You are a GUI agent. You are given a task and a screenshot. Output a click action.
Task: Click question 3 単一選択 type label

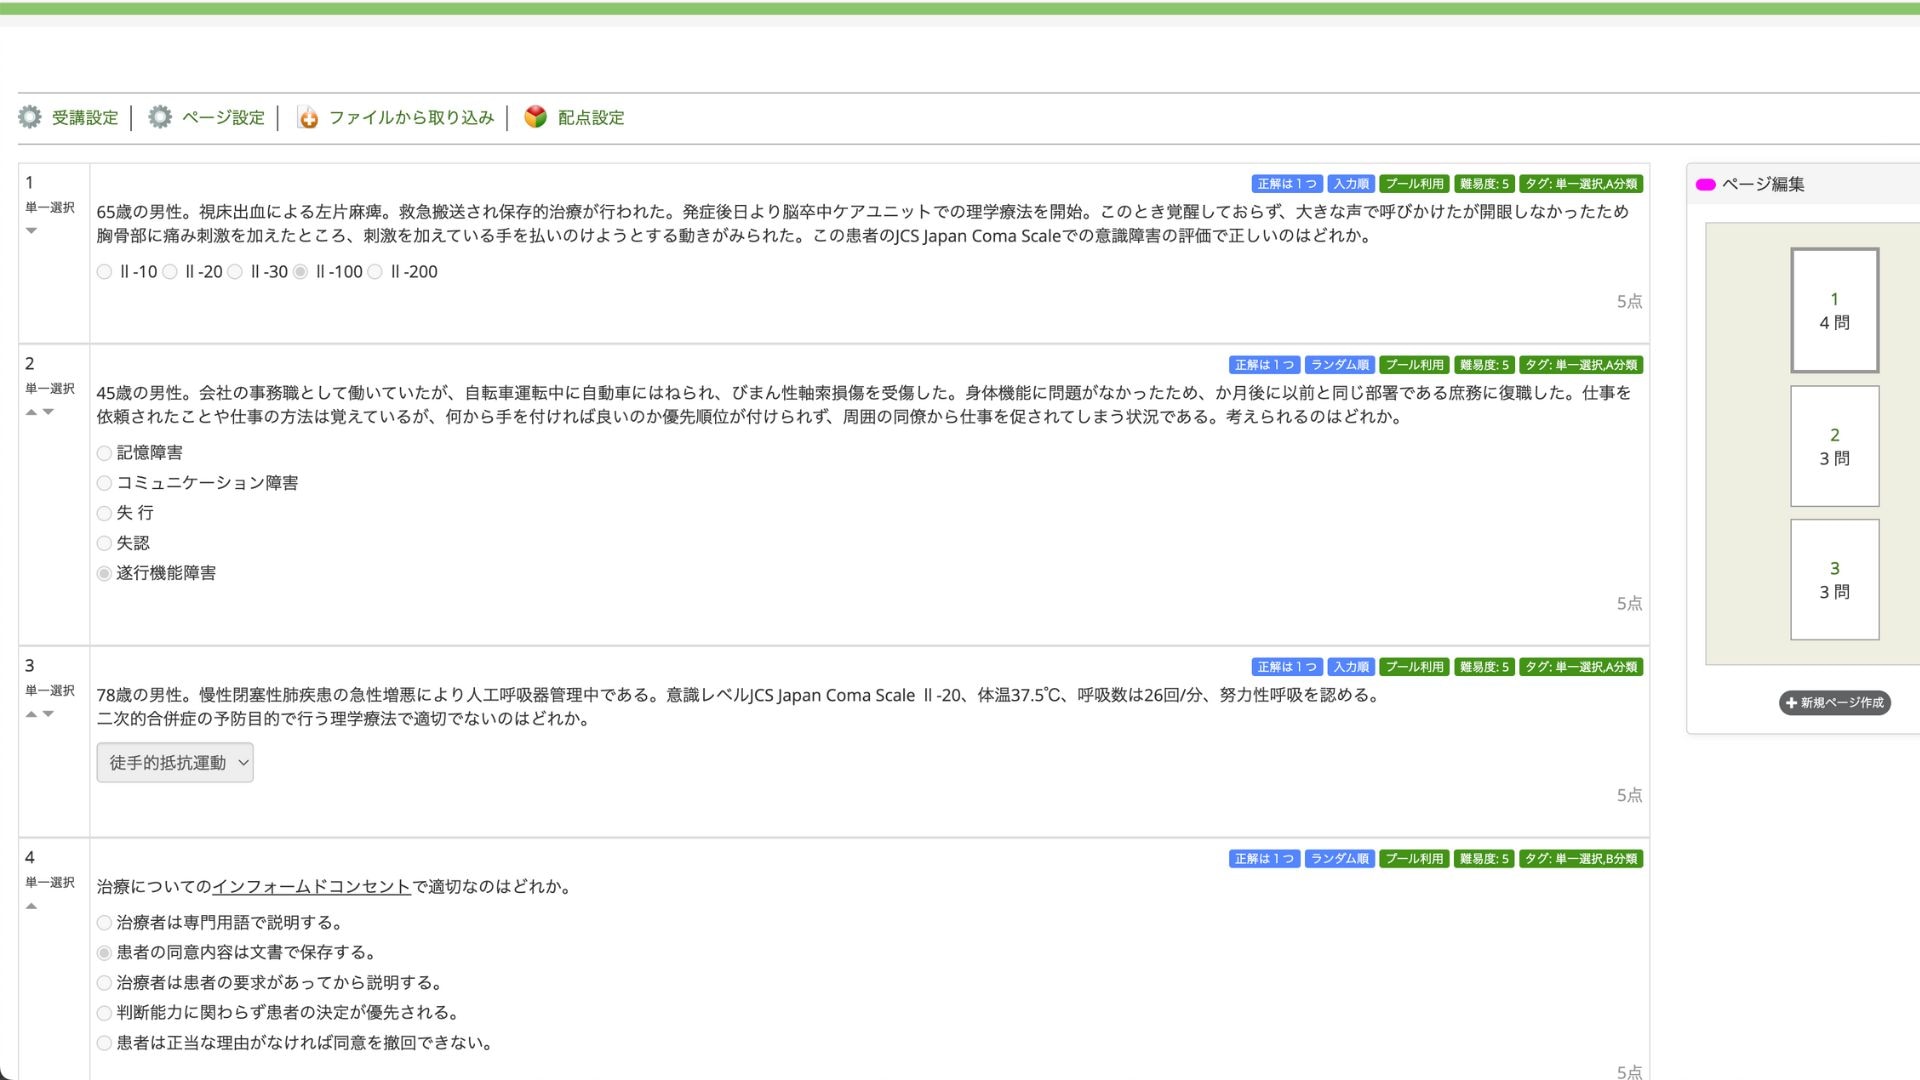click(x=50, y=690)
